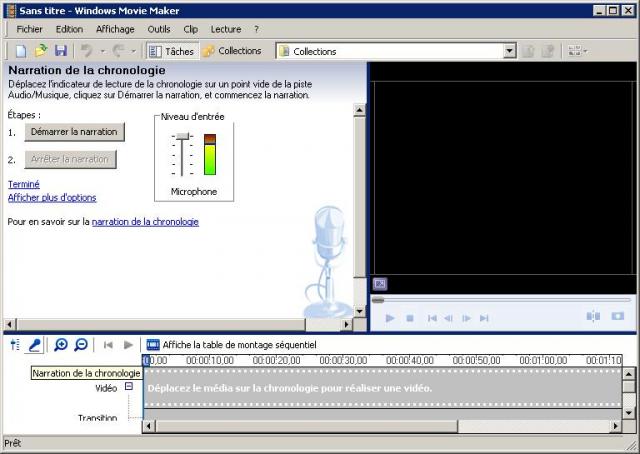This screenshot has width=640, height=454.
Task: Click the timeline playhead at start
Action: 146,361
